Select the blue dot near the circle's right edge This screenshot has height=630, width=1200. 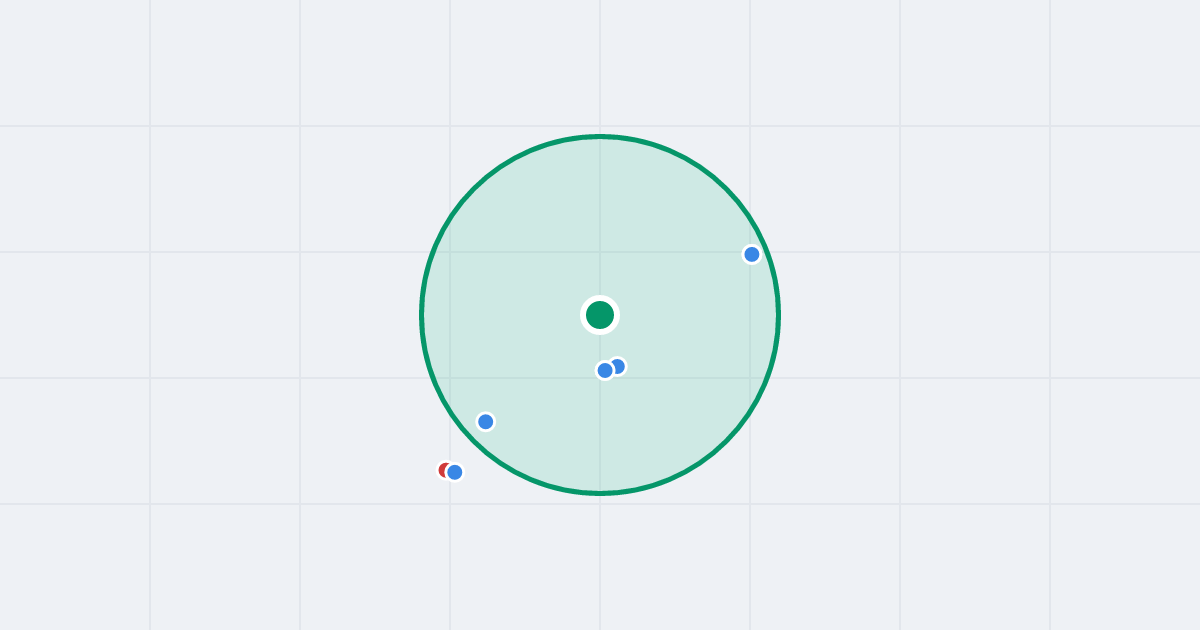752,254
